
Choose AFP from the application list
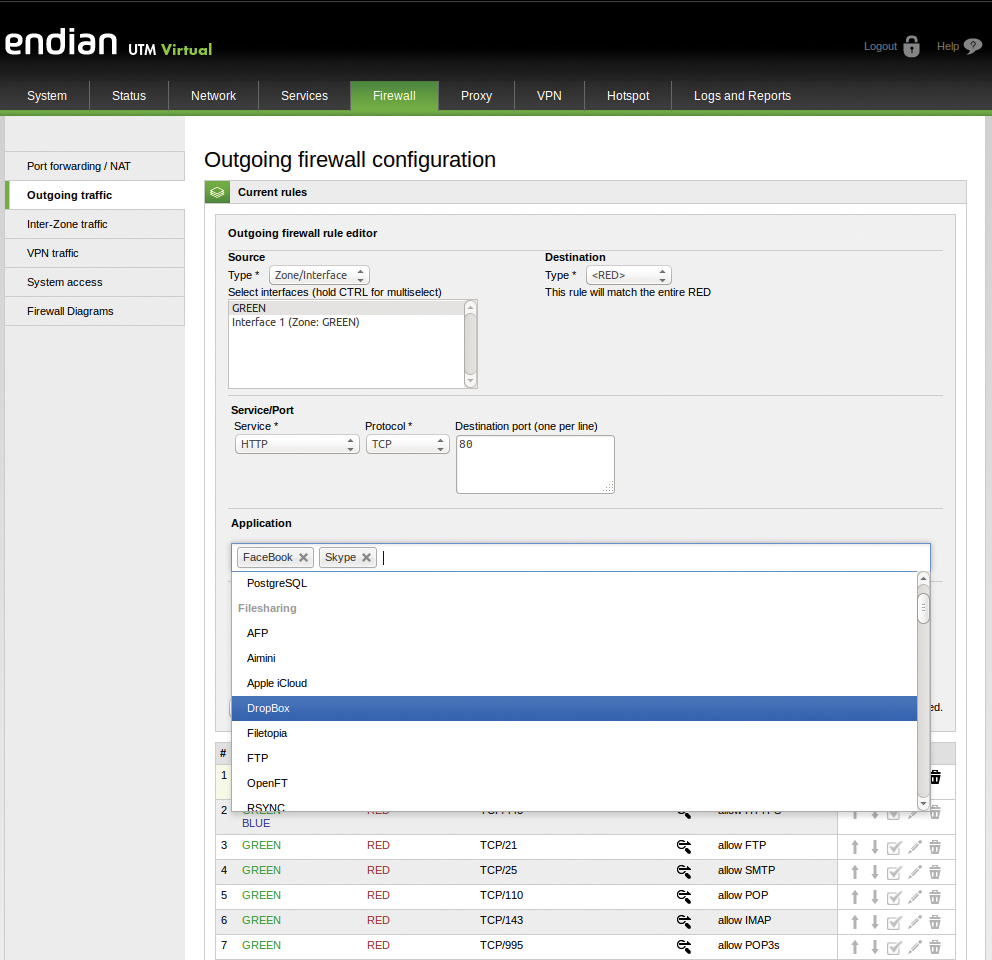pos(574,633)
